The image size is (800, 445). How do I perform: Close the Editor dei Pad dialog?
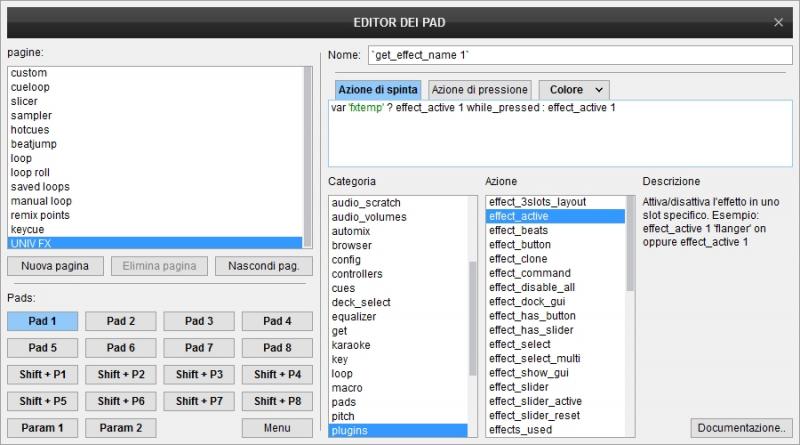click(778, 22)
